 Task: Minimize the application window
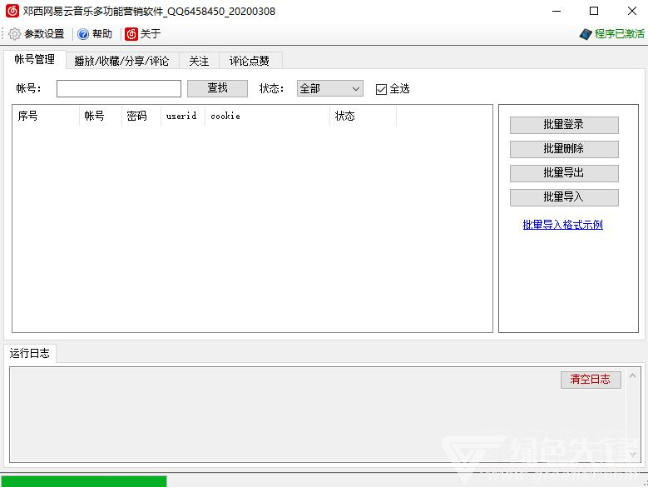(x=557, y=11)
